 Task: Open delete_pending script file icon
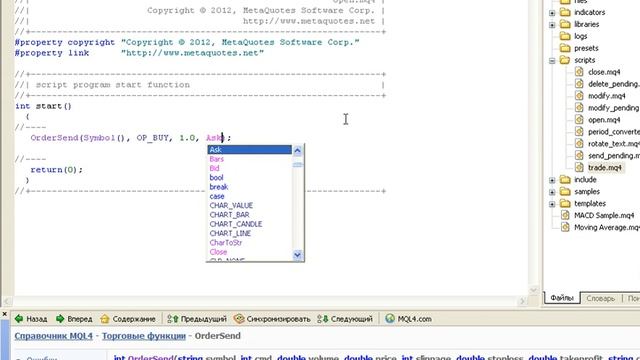[x=579, y=84]
